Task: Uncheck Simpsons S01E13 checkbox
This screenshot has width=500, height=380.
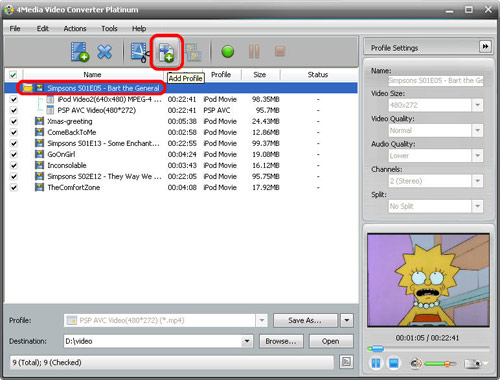Action: (14, 143)
